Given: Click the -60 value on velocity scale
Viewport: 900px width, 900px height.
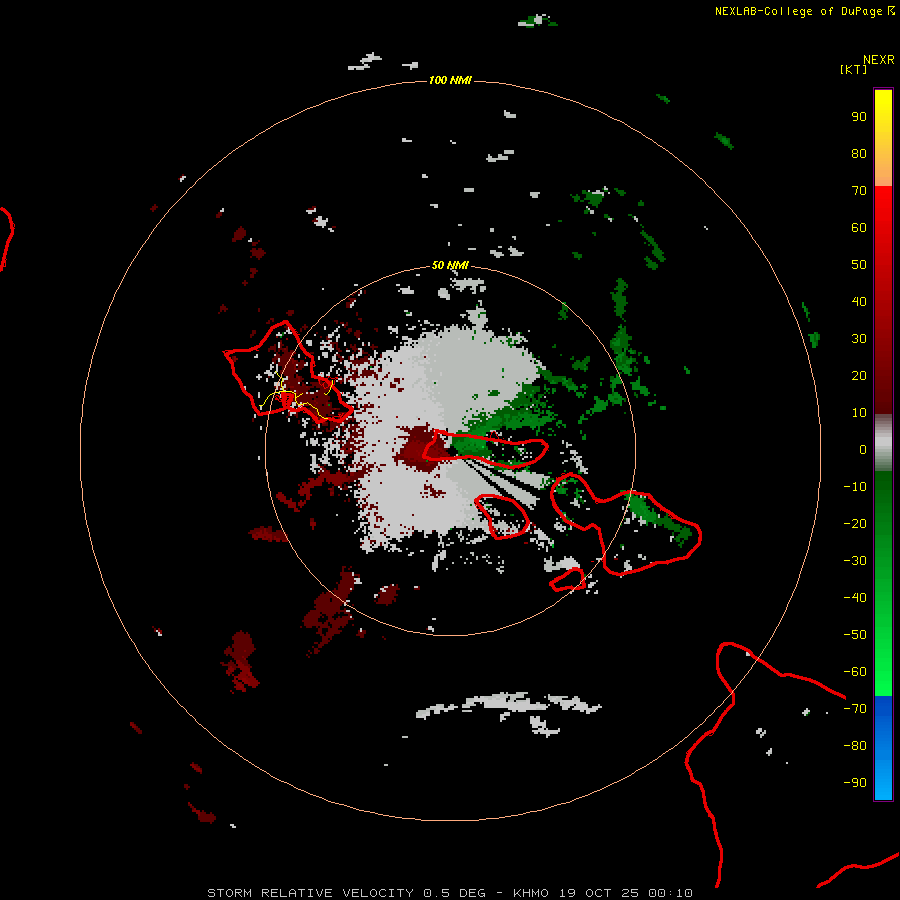Looking at the screenshot, I should pos(855,672).
